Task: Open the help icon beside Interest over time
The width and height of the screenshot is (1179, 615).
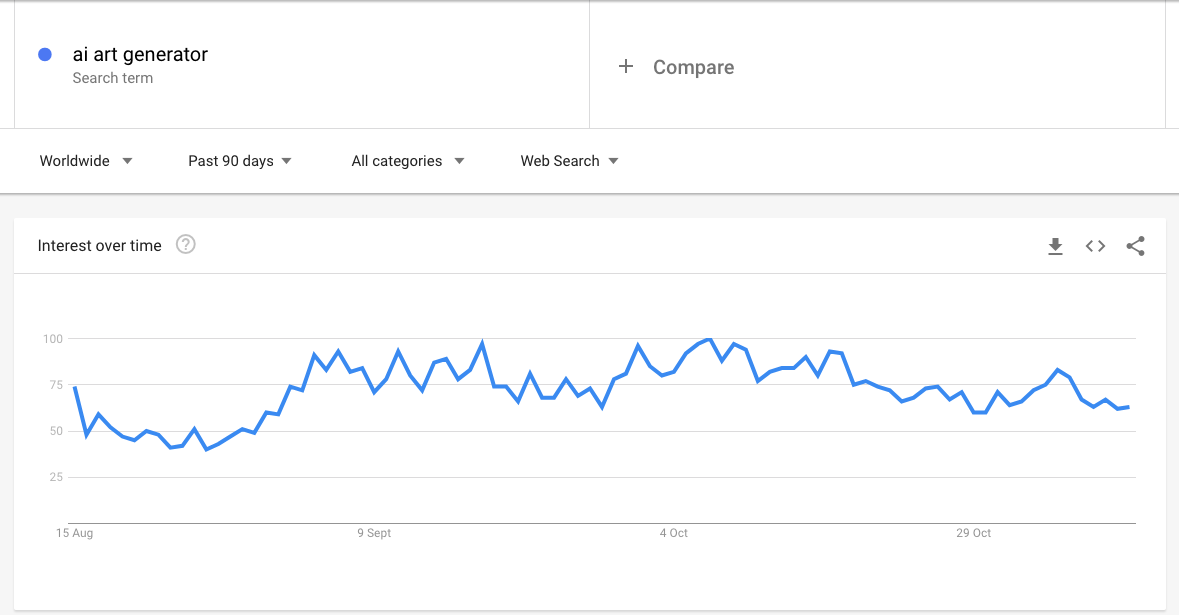Action: point(185,245)
